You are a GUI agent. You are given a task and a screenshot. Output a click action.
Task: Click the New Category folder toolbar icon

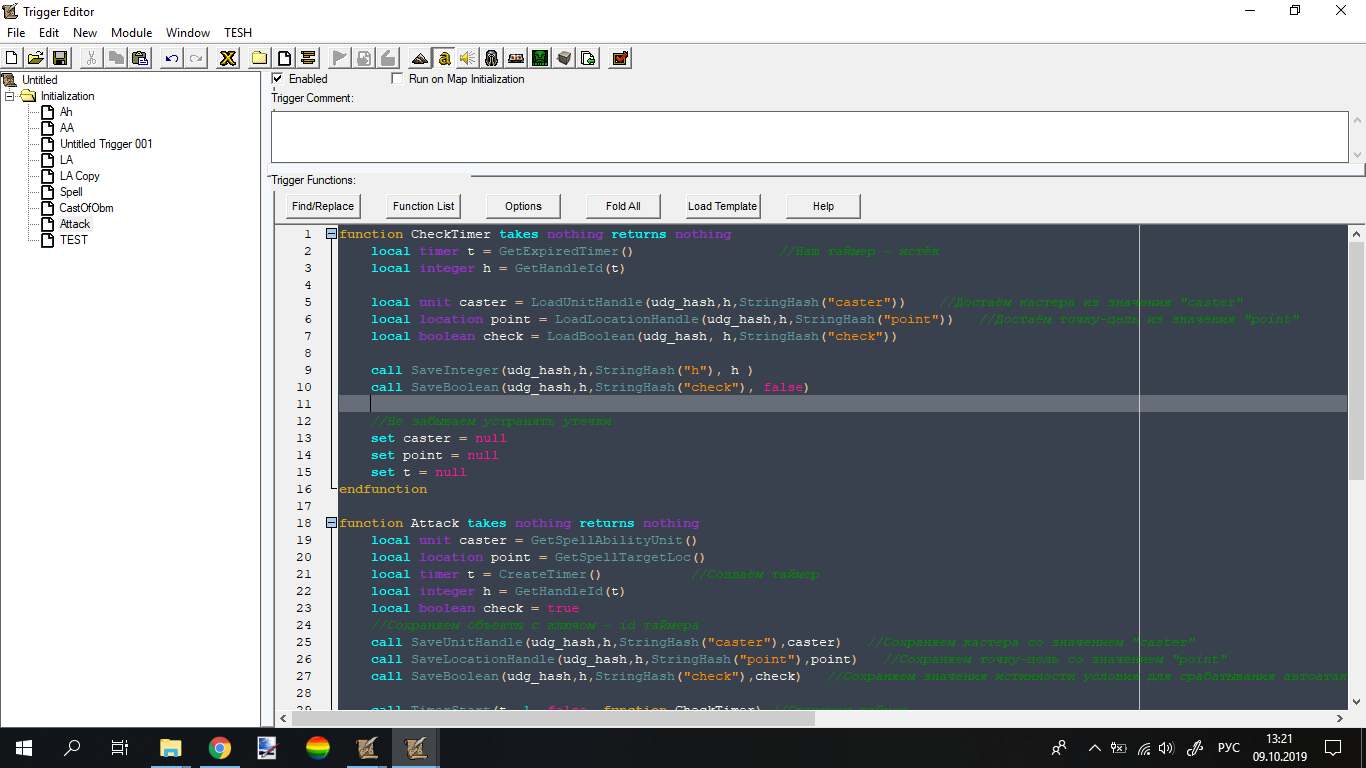click(259, 58)
